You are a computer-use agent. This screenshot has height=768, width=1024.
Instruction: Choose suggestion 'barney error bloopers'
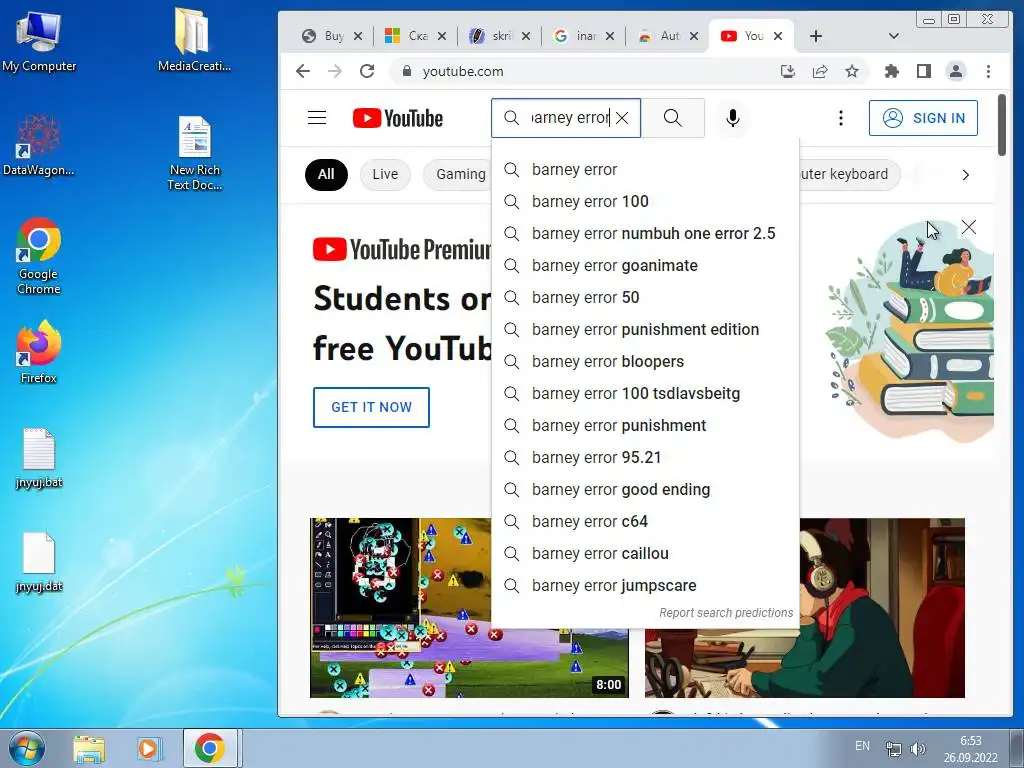tap(645, 362)
